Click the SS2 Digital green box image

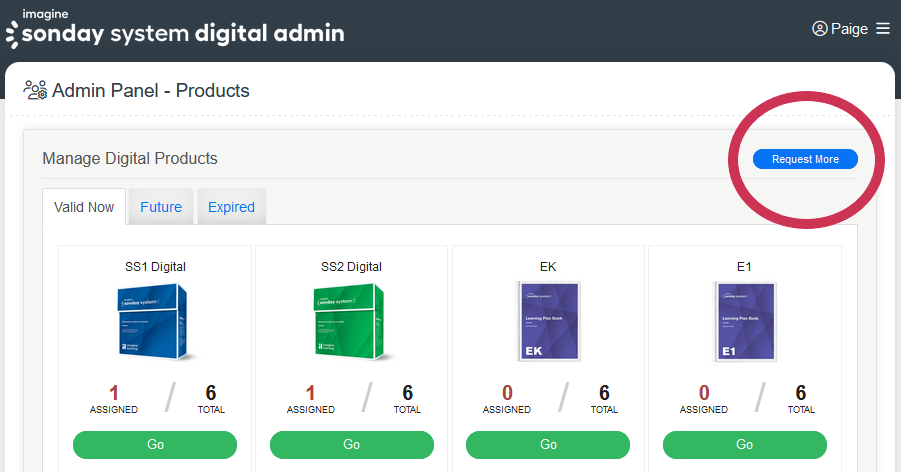pyautogui.click(x=351, y=321)
